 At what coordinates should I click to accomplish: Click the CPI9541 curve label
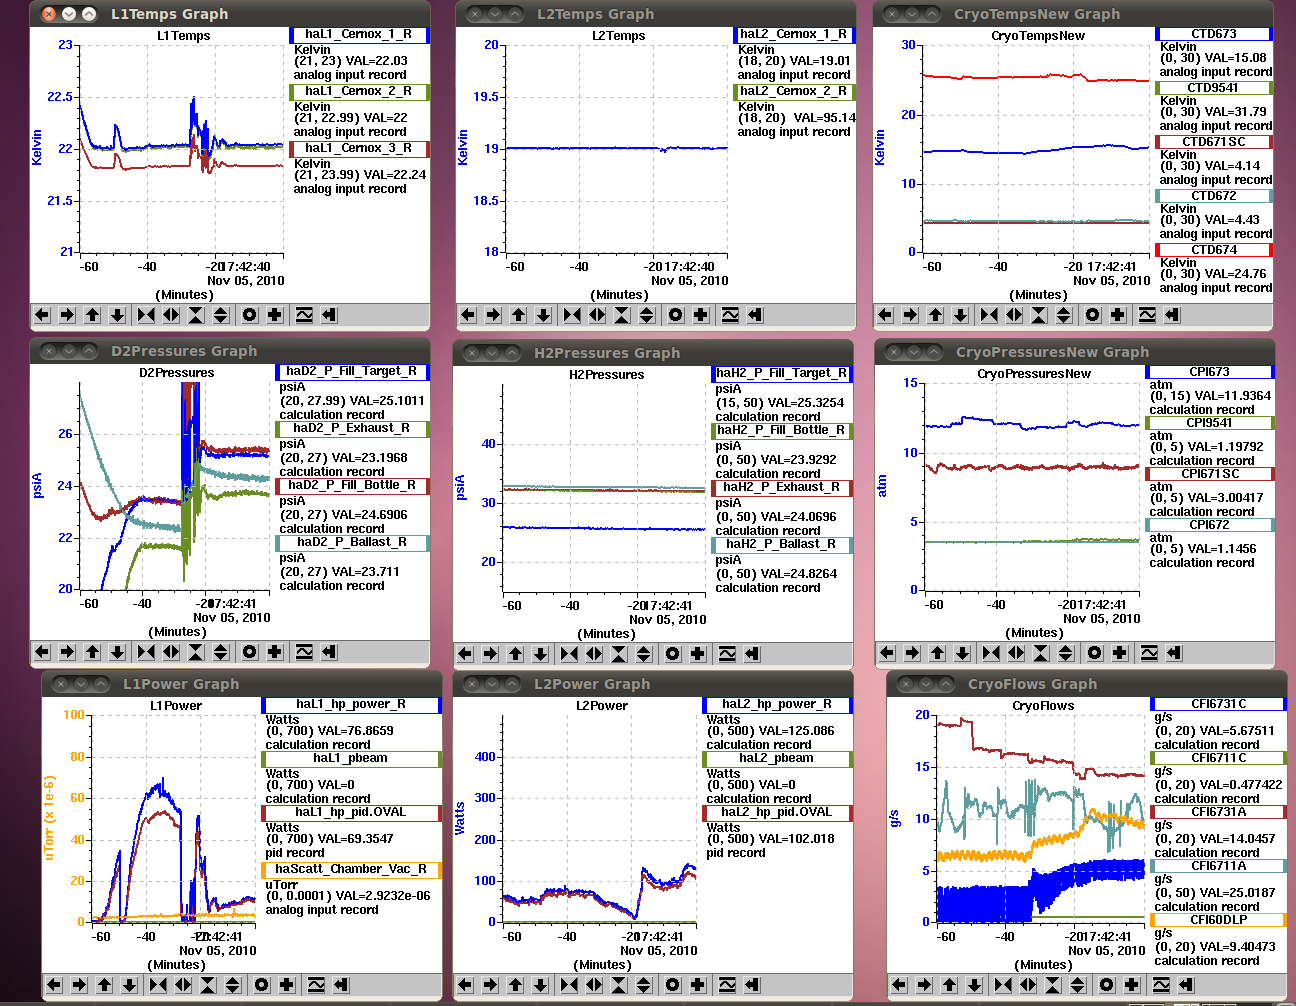click(1210, 423)
